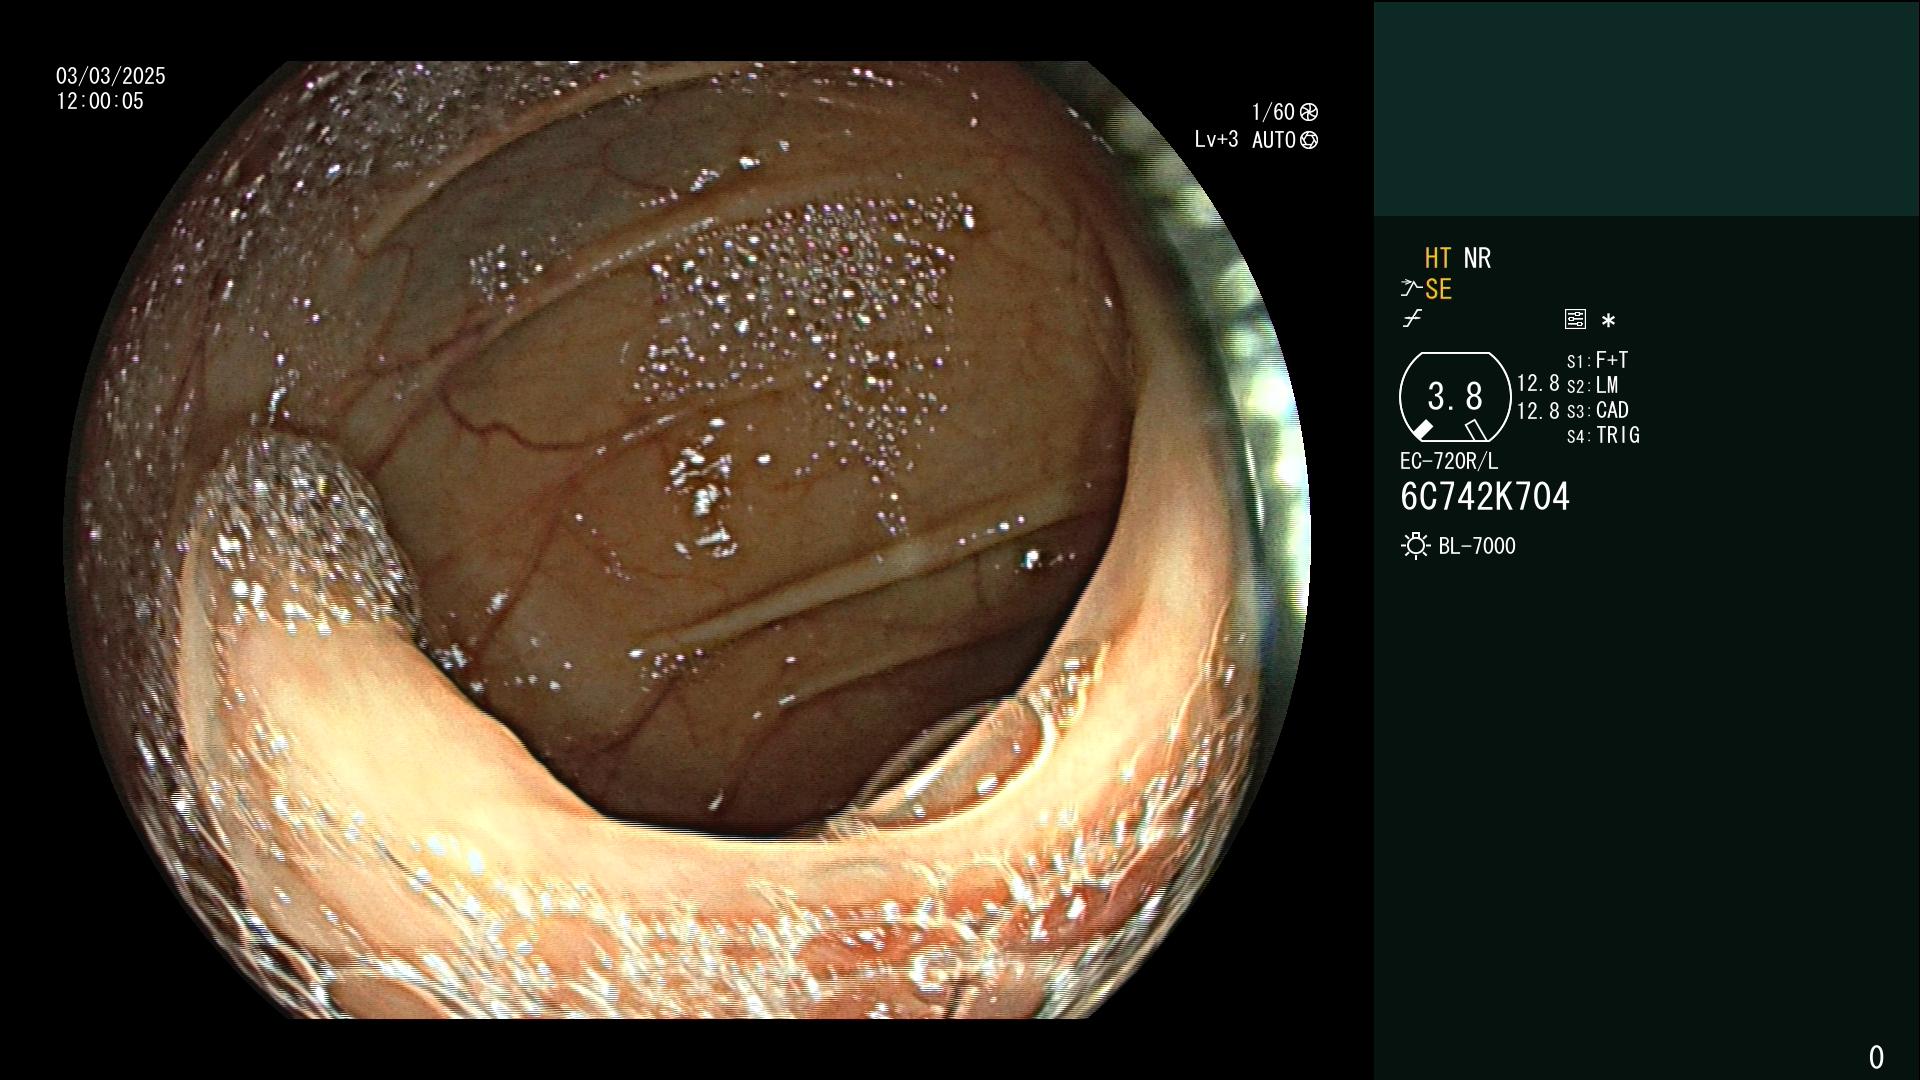Screen dimensions: 1920x1080
Task: Click the light source lamp icon
Action: pyautogui.click(x=1415, y=546)
